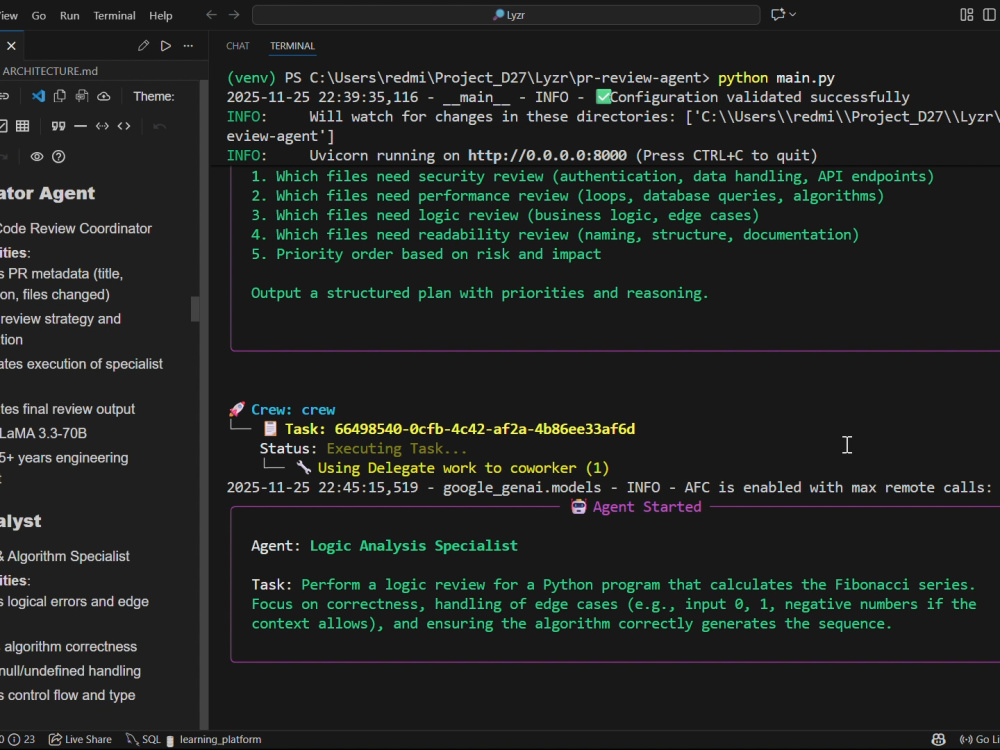Open help via the question mark icon
1000x750 pixels.
click(x=59, y=157)
